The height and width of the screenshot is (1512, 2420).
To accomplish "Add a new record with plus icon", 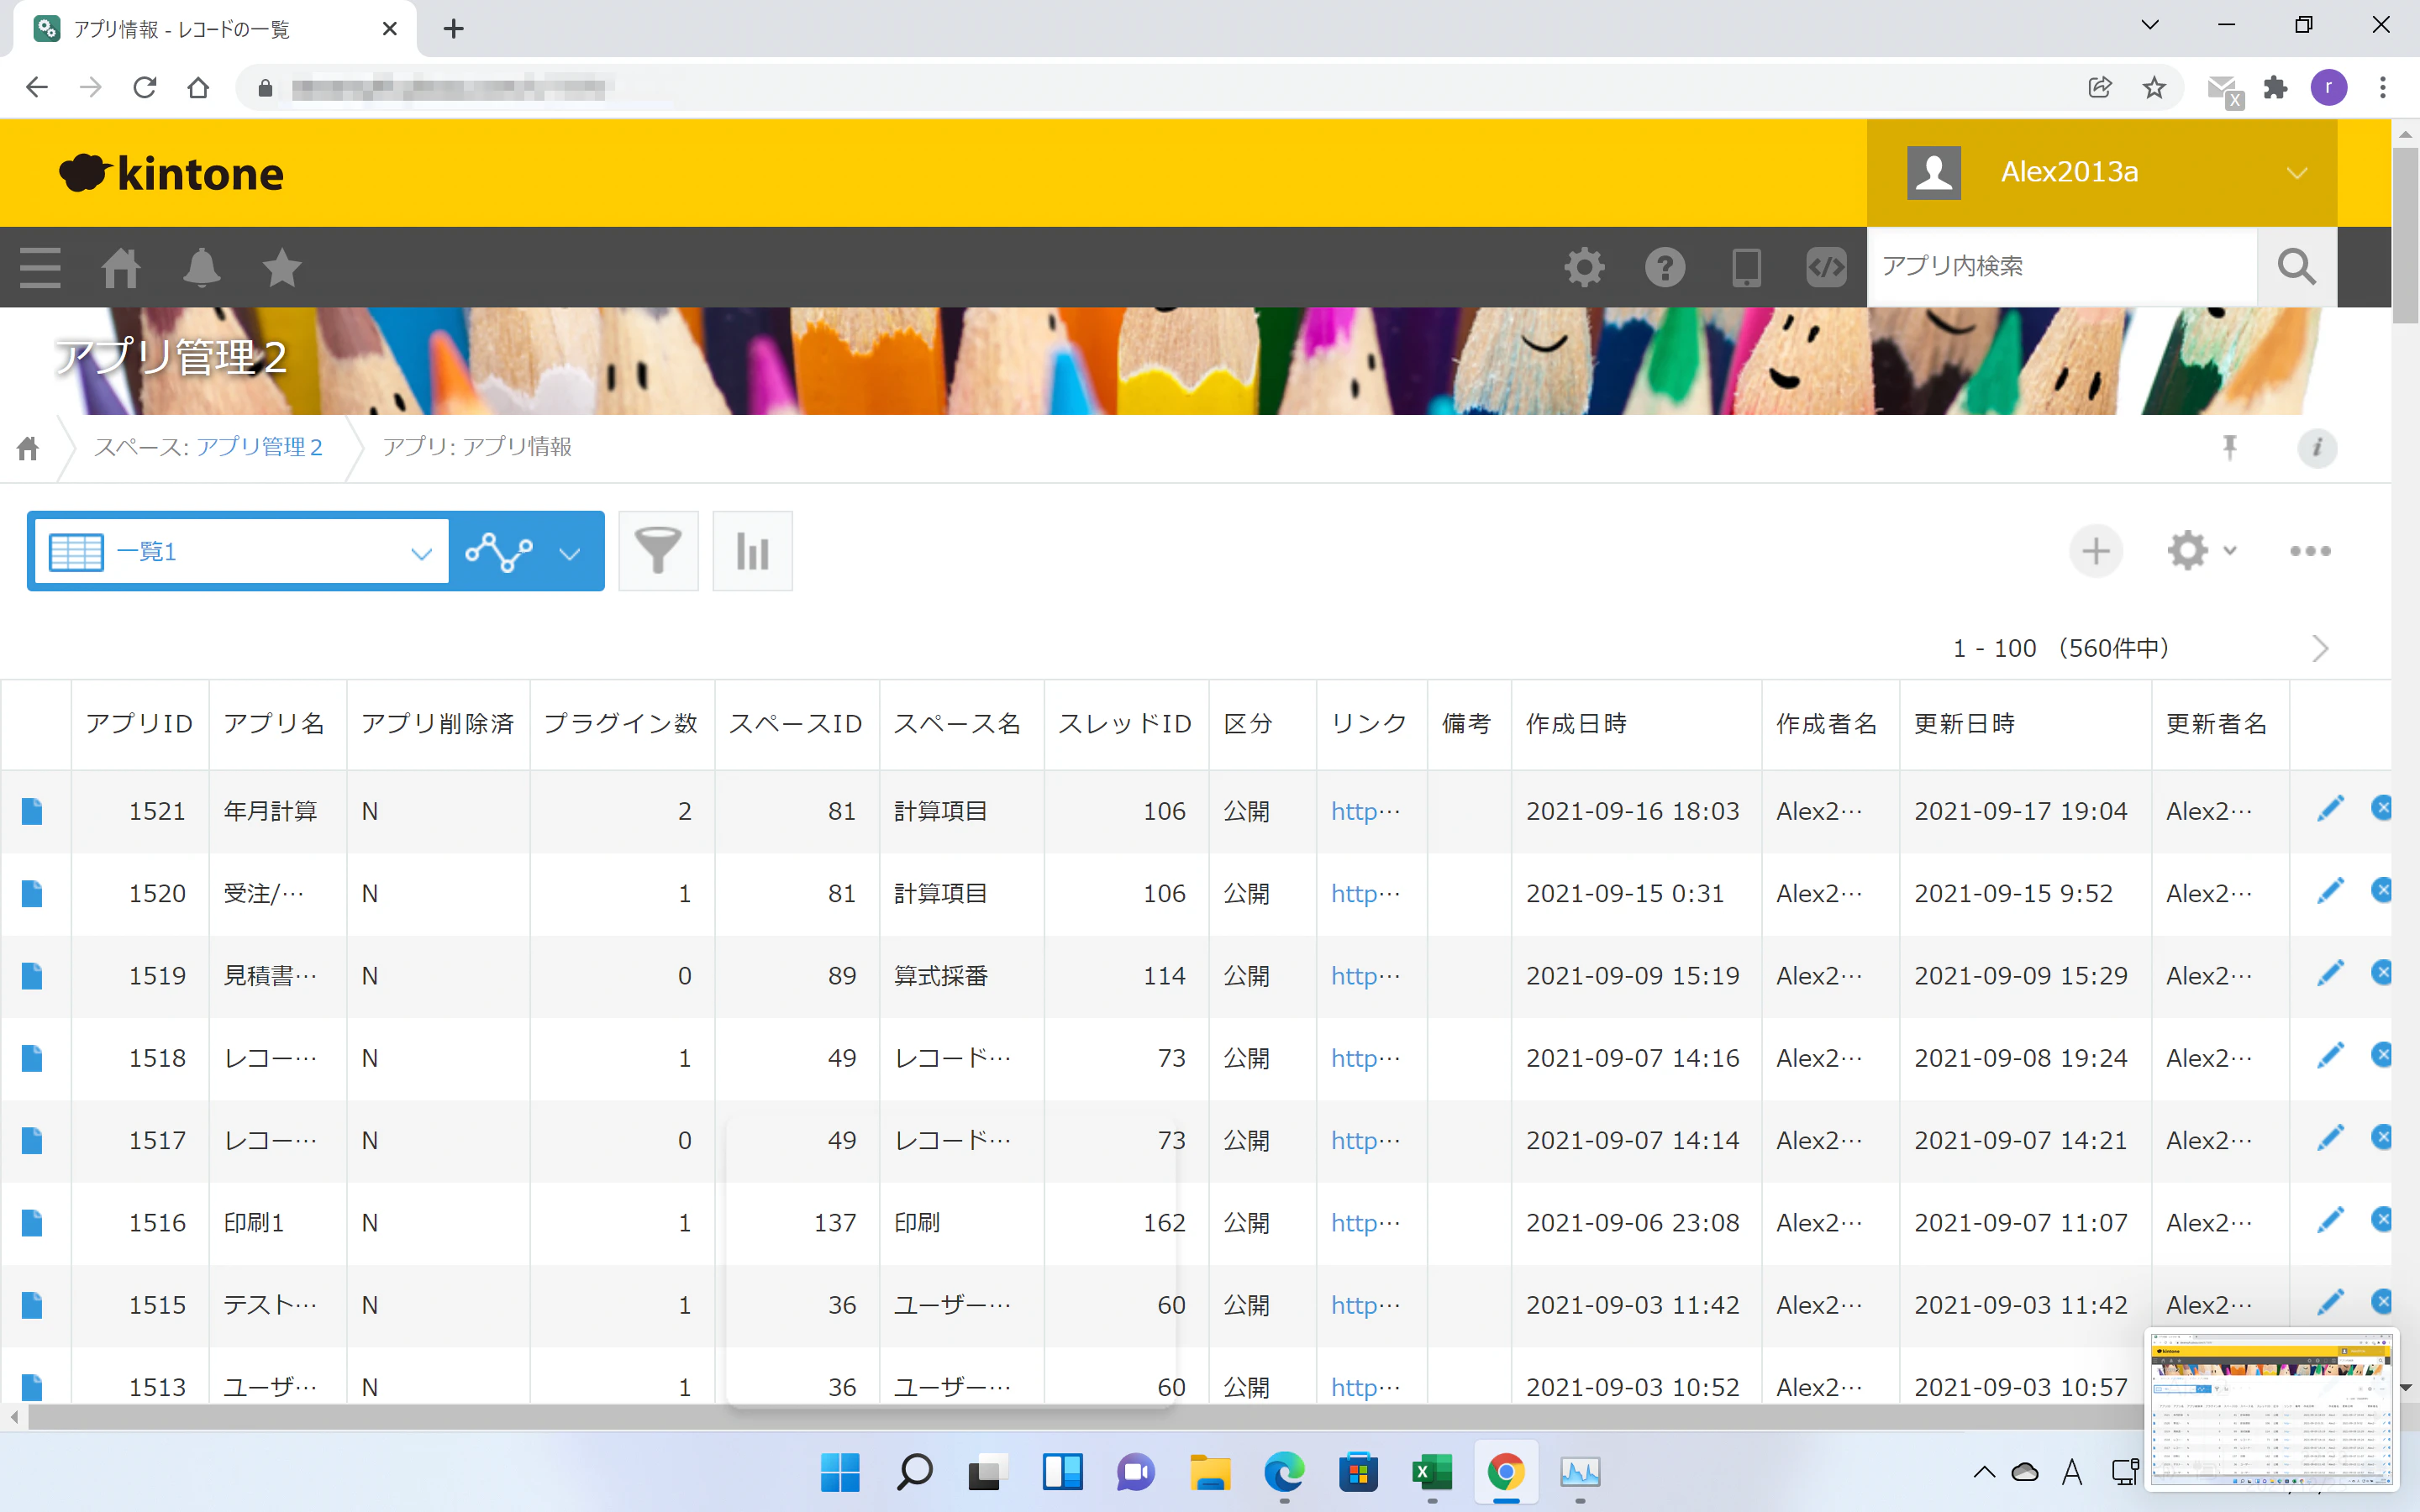I will coord(2096,551).
